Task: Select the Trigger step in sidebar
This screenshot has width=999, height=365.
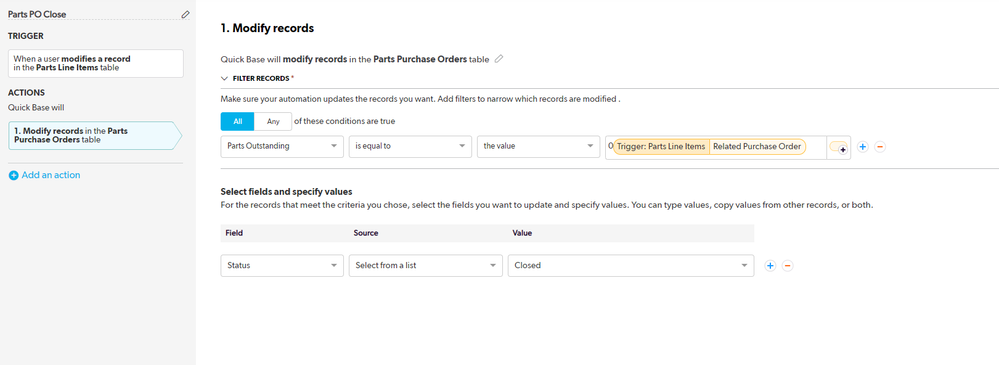Action: (96, 63)
